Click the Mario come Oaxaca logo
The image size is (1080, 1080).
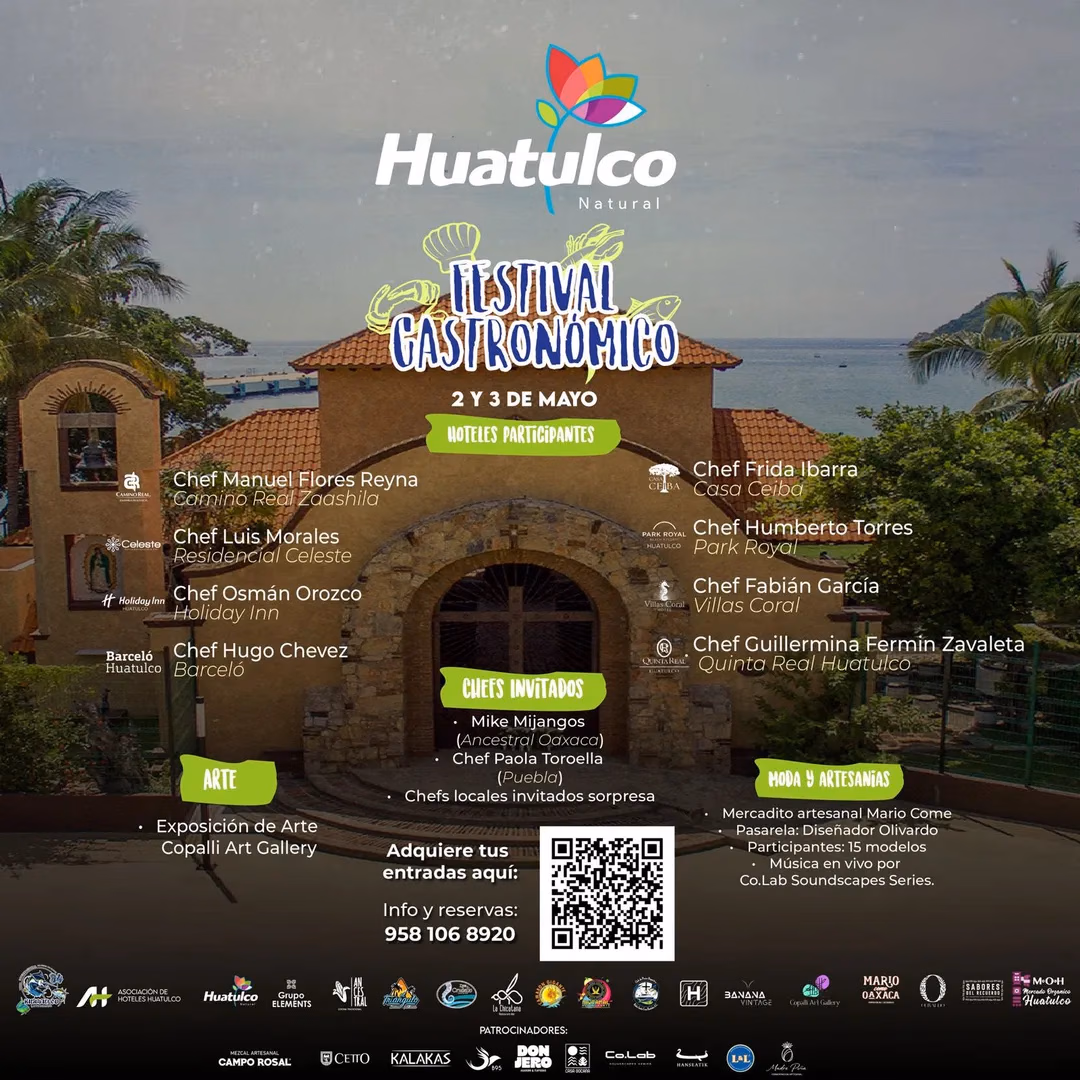click(881, 988)
